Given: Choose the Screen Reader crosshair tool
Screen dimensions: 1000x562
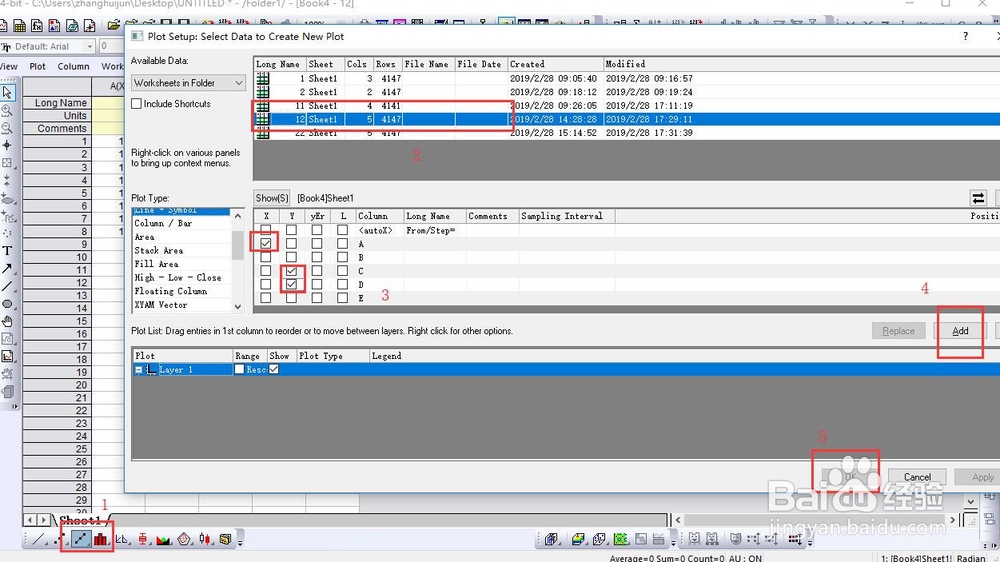Looking at the screenshot, I should coord(7,145).
